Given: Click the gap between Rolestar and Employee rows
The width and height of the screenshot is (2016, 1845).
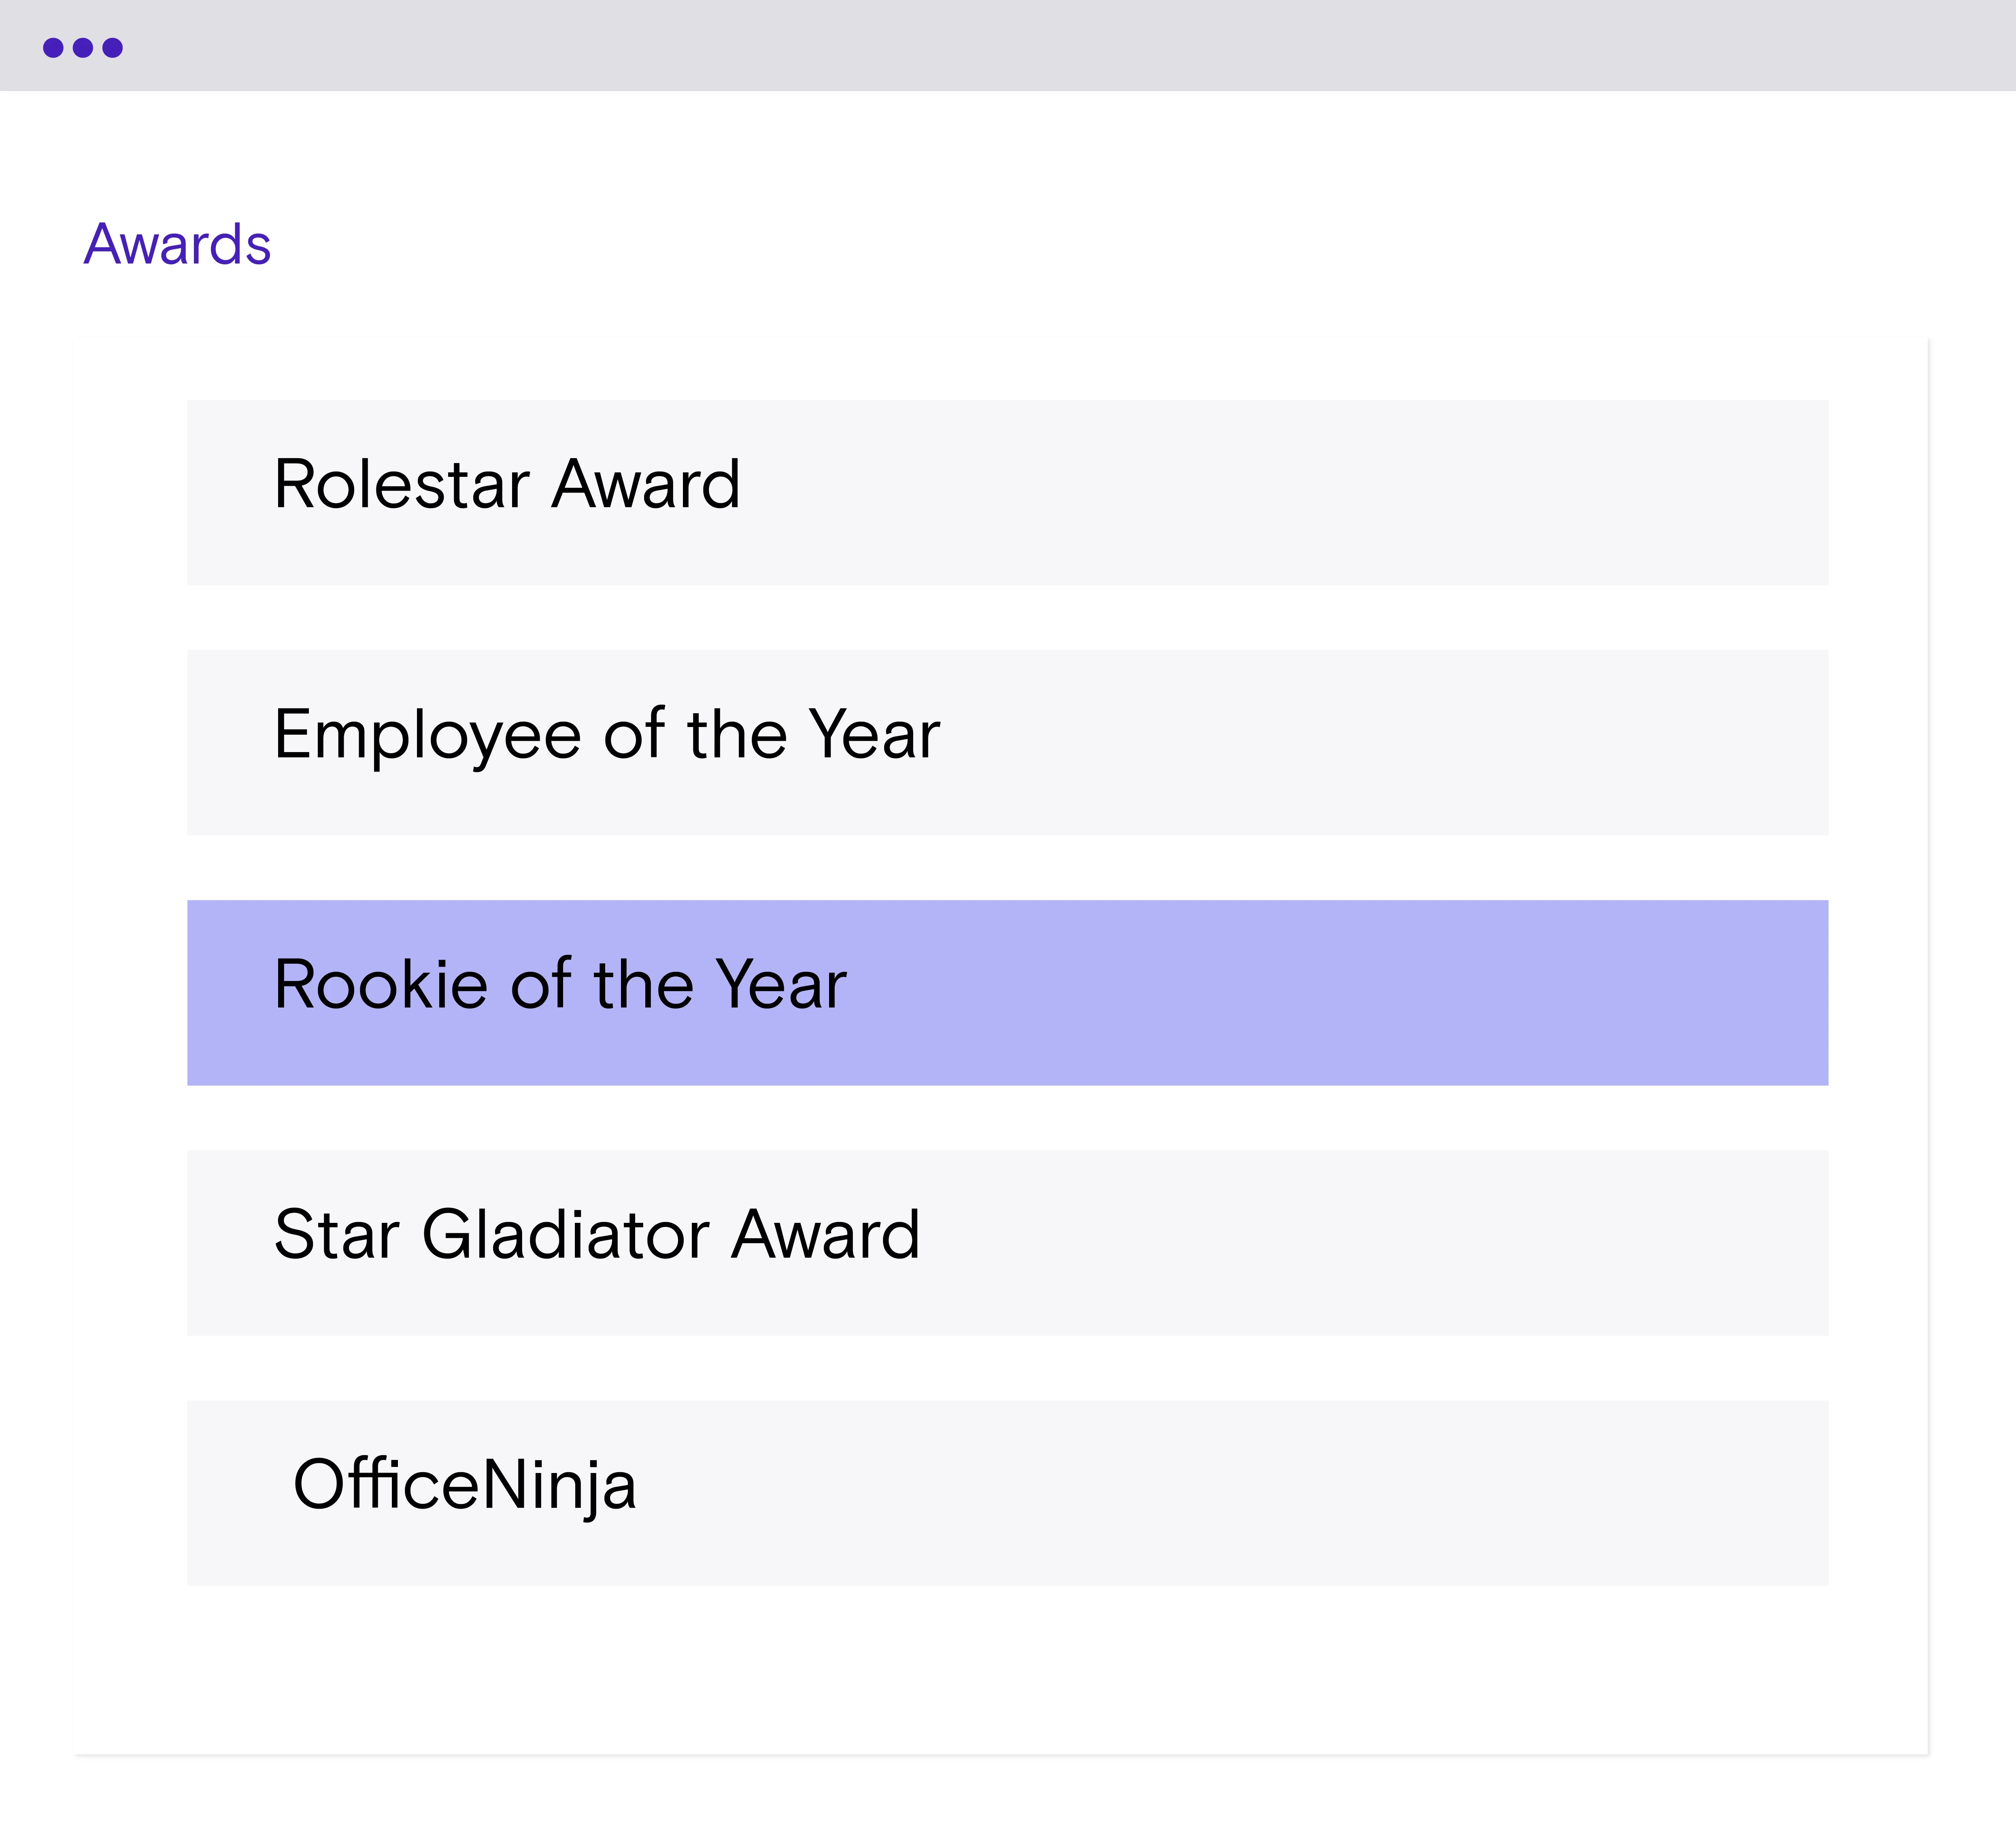Looking at the screenshot, I should click(1007, 617).
